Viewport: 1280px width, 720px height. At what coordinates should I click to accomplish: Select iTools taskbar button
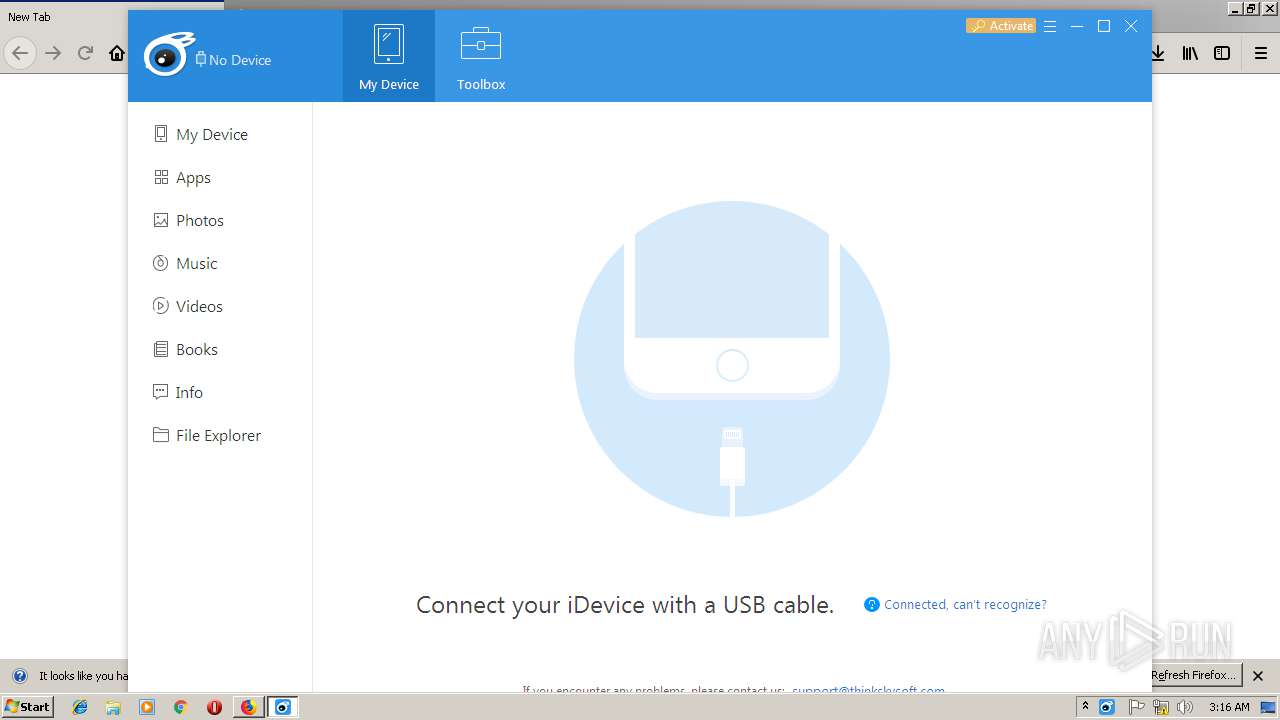tap(284, 707)
